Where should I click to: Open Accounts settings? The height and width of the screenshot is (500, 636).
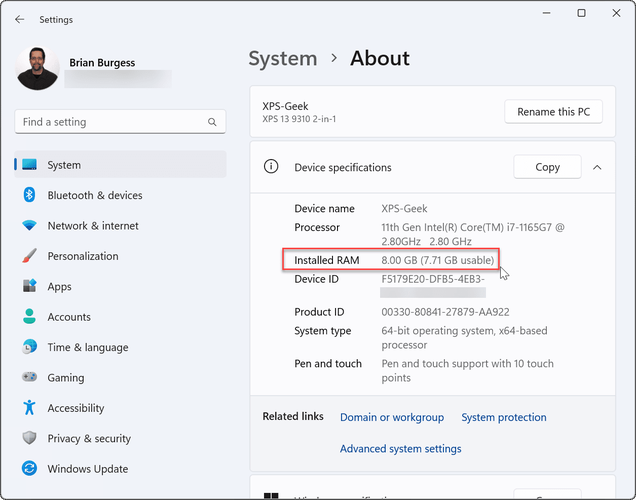click(x=120, y=317)
